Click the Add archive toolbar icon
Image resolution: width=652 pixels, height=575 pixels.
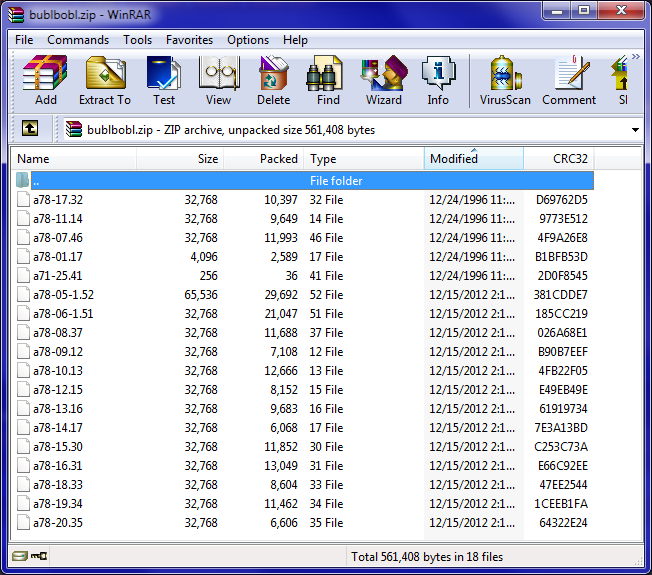click(x=45, y=80)
